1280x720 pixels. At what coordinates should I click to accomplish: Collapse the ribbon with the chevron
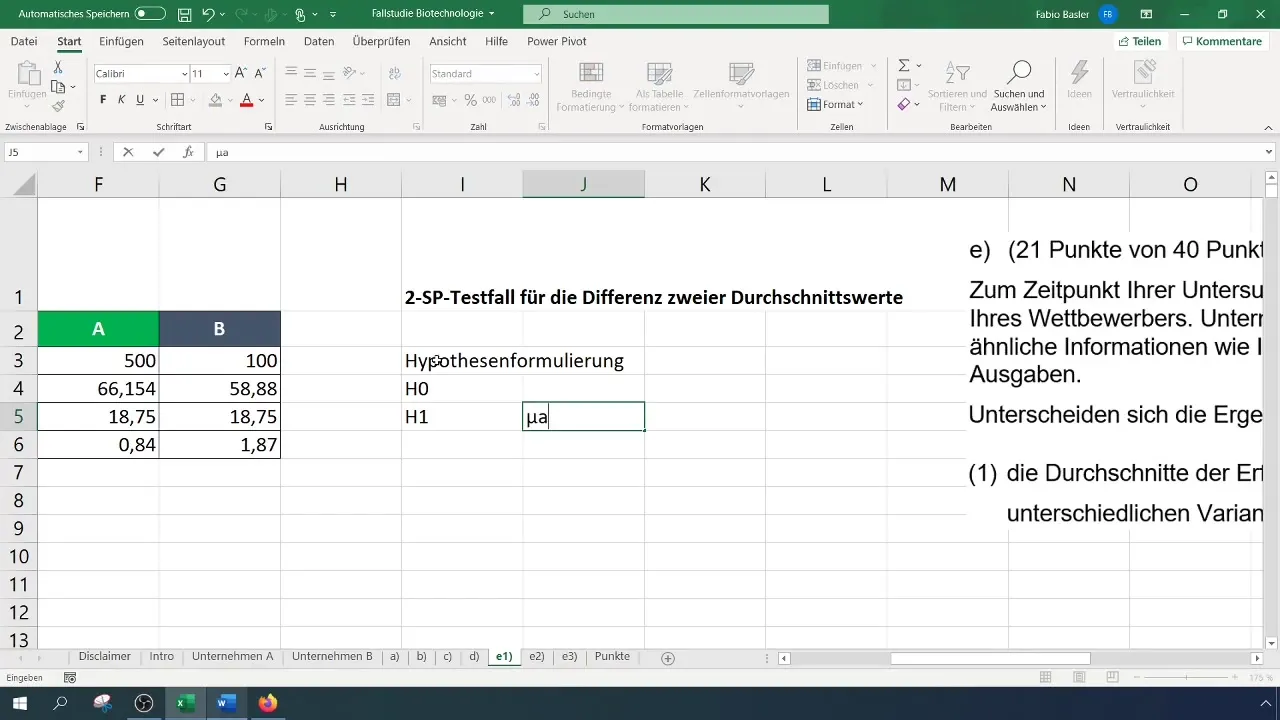coord(1269,127)
